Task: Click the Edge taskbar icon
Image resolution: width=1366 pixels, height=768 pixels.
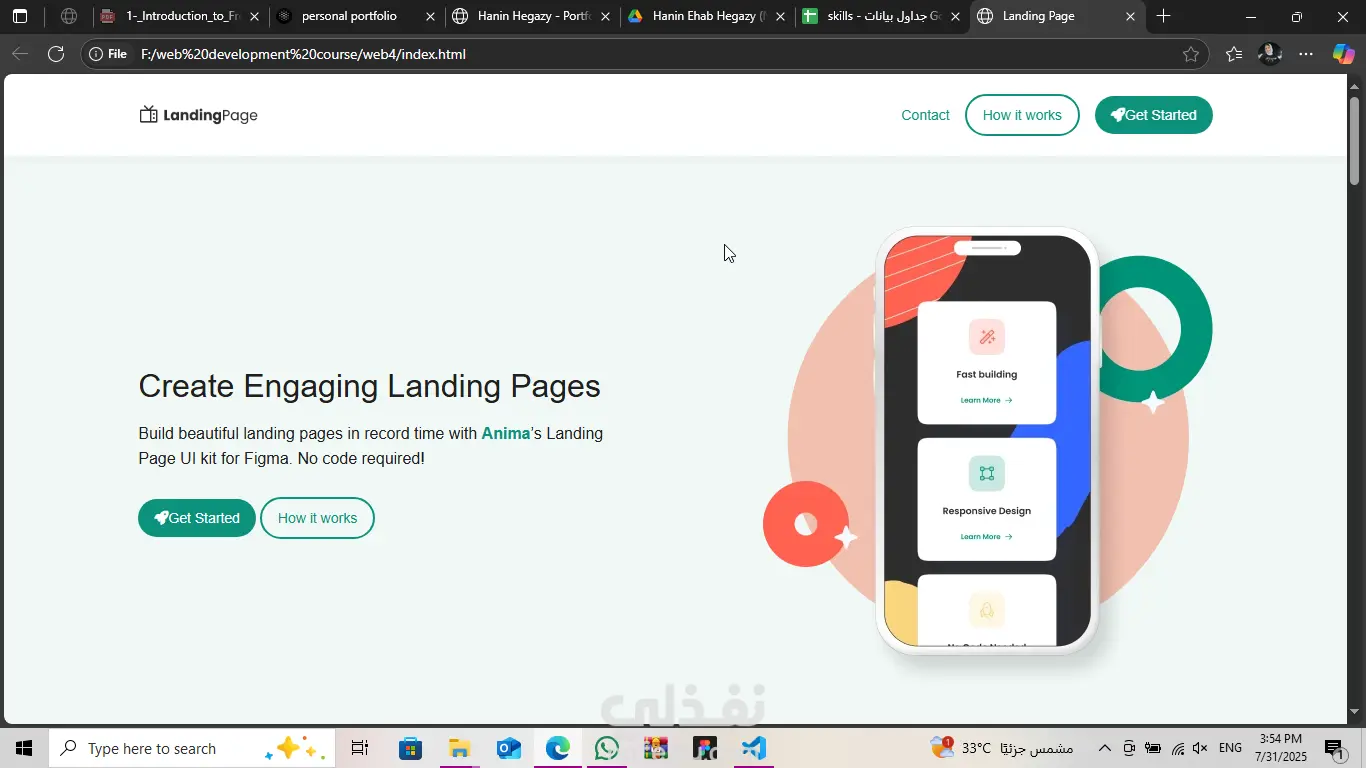Action: click(557, 748)
